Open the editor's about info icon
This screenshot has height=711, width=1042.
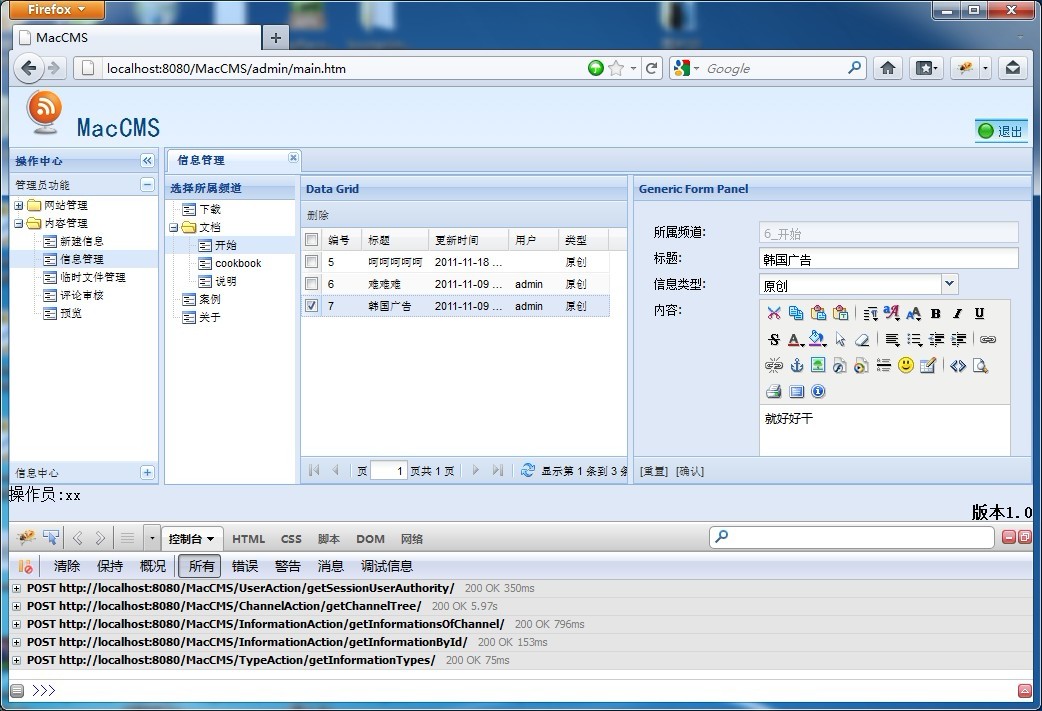[x=818, y=391]
